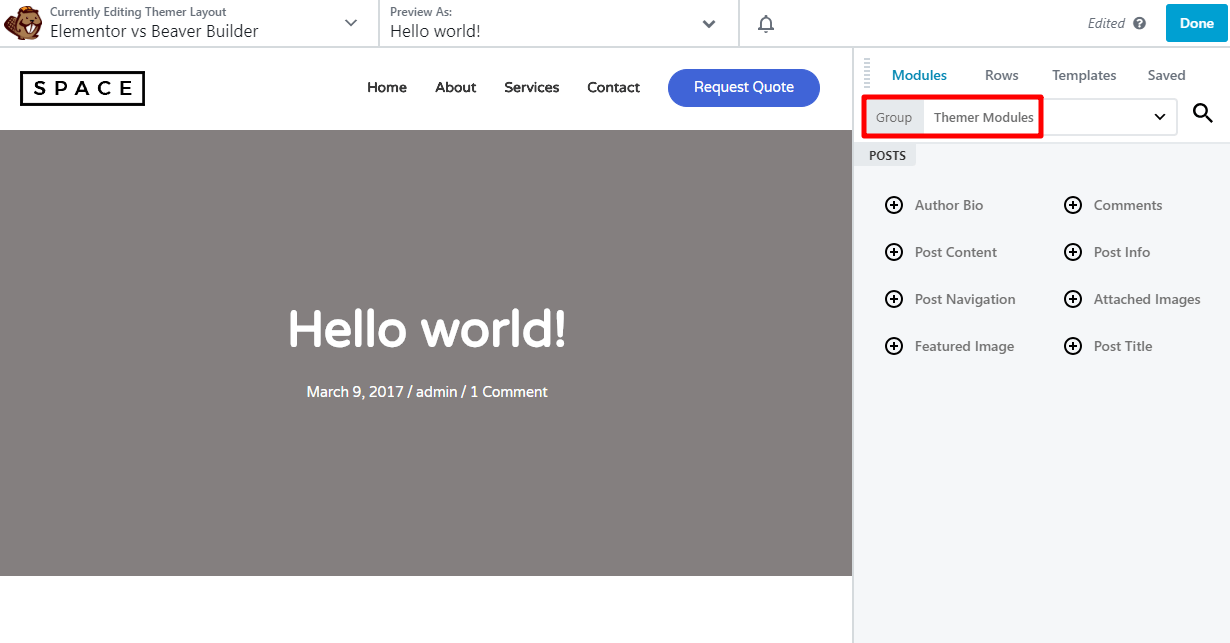Switch to the Templates tab
This screenshot has height=643, width=1230.
[x=1084, y=75]
